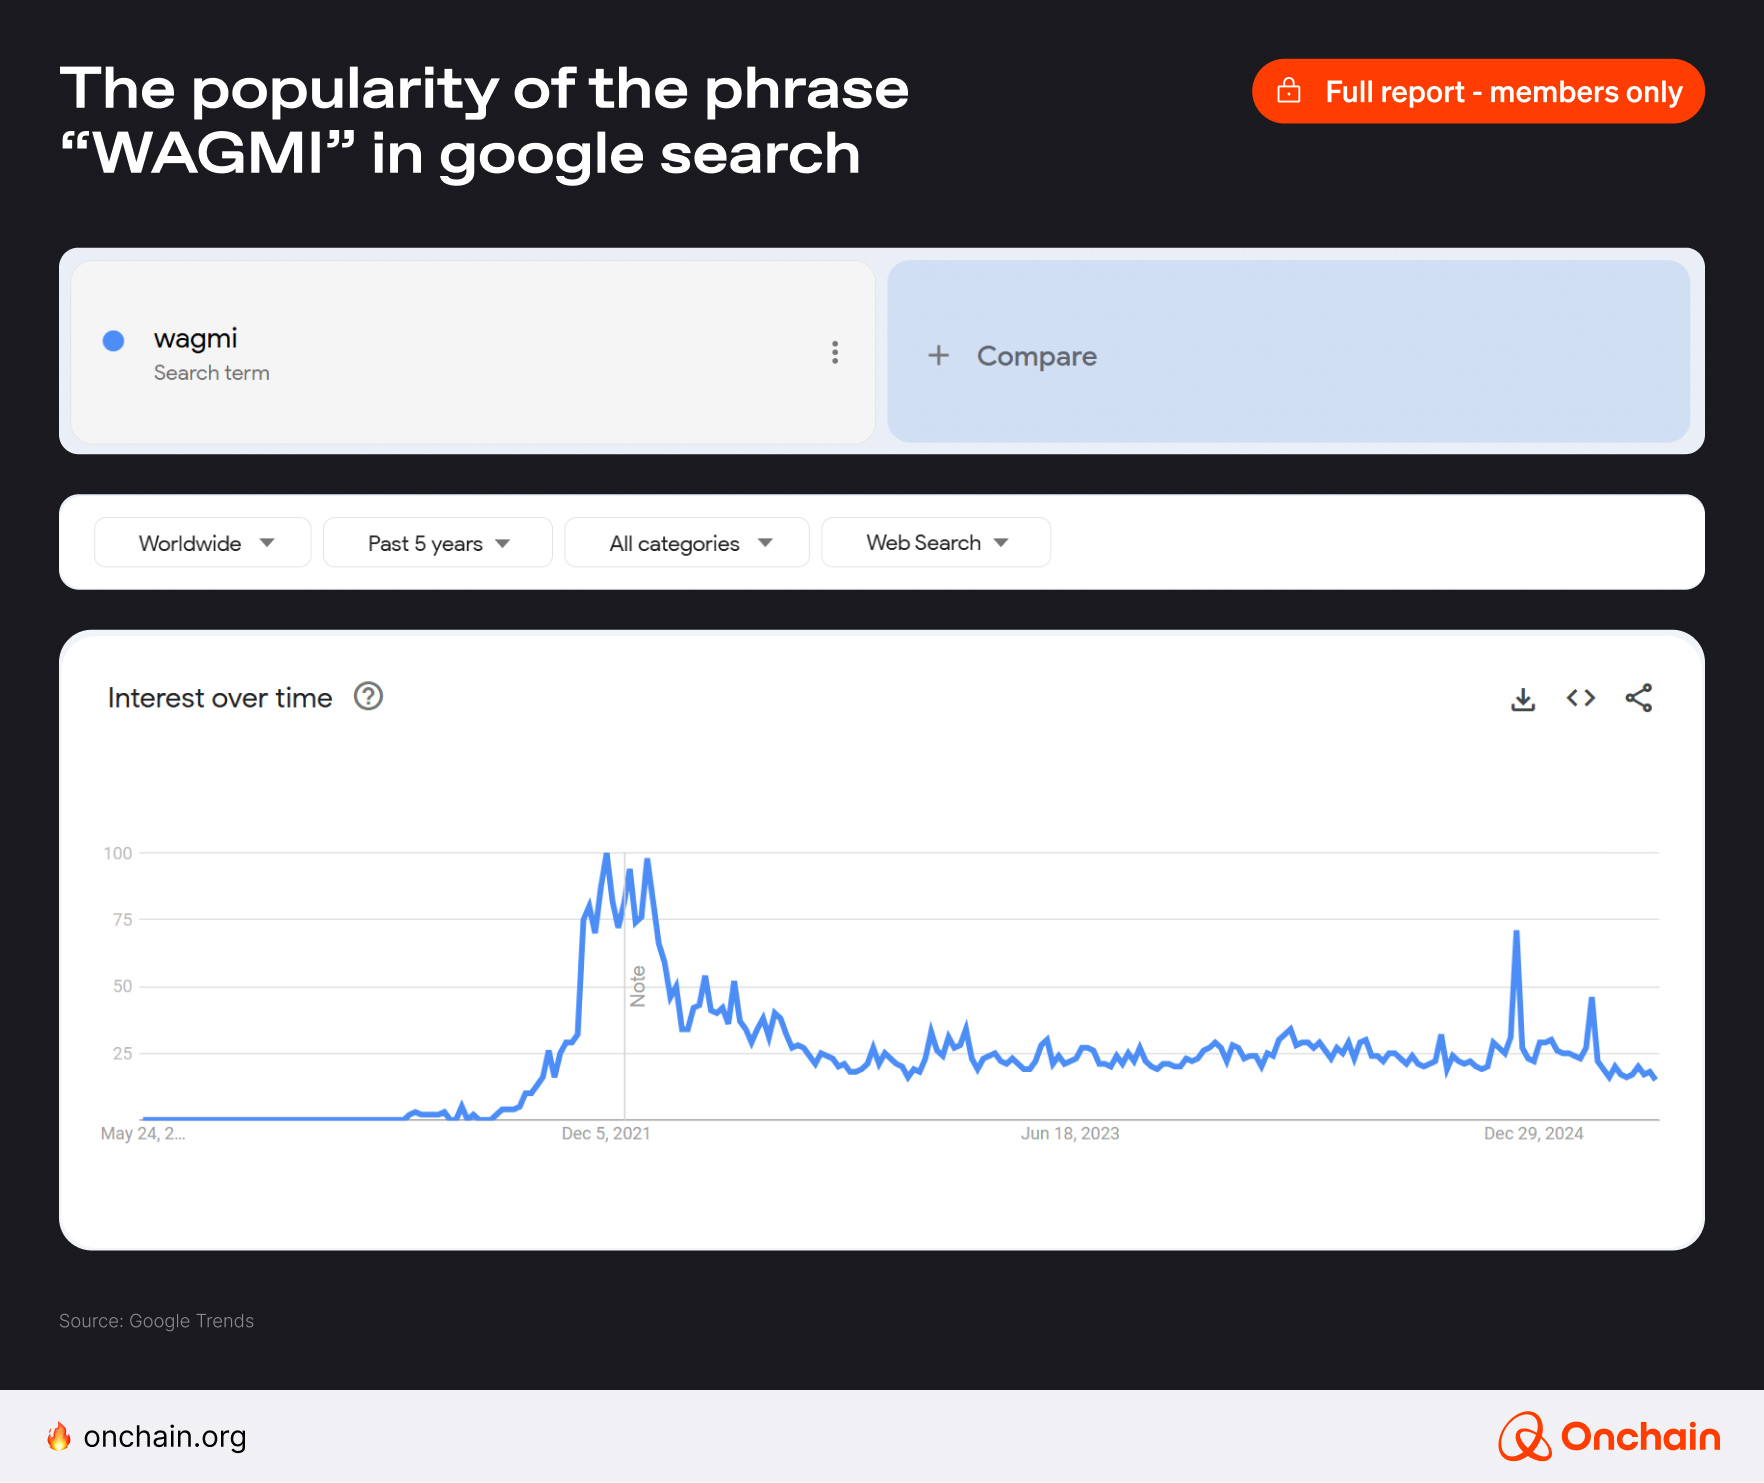Open the wagmi search term options menu
1764x1483 pixels.
coord(835,352)
